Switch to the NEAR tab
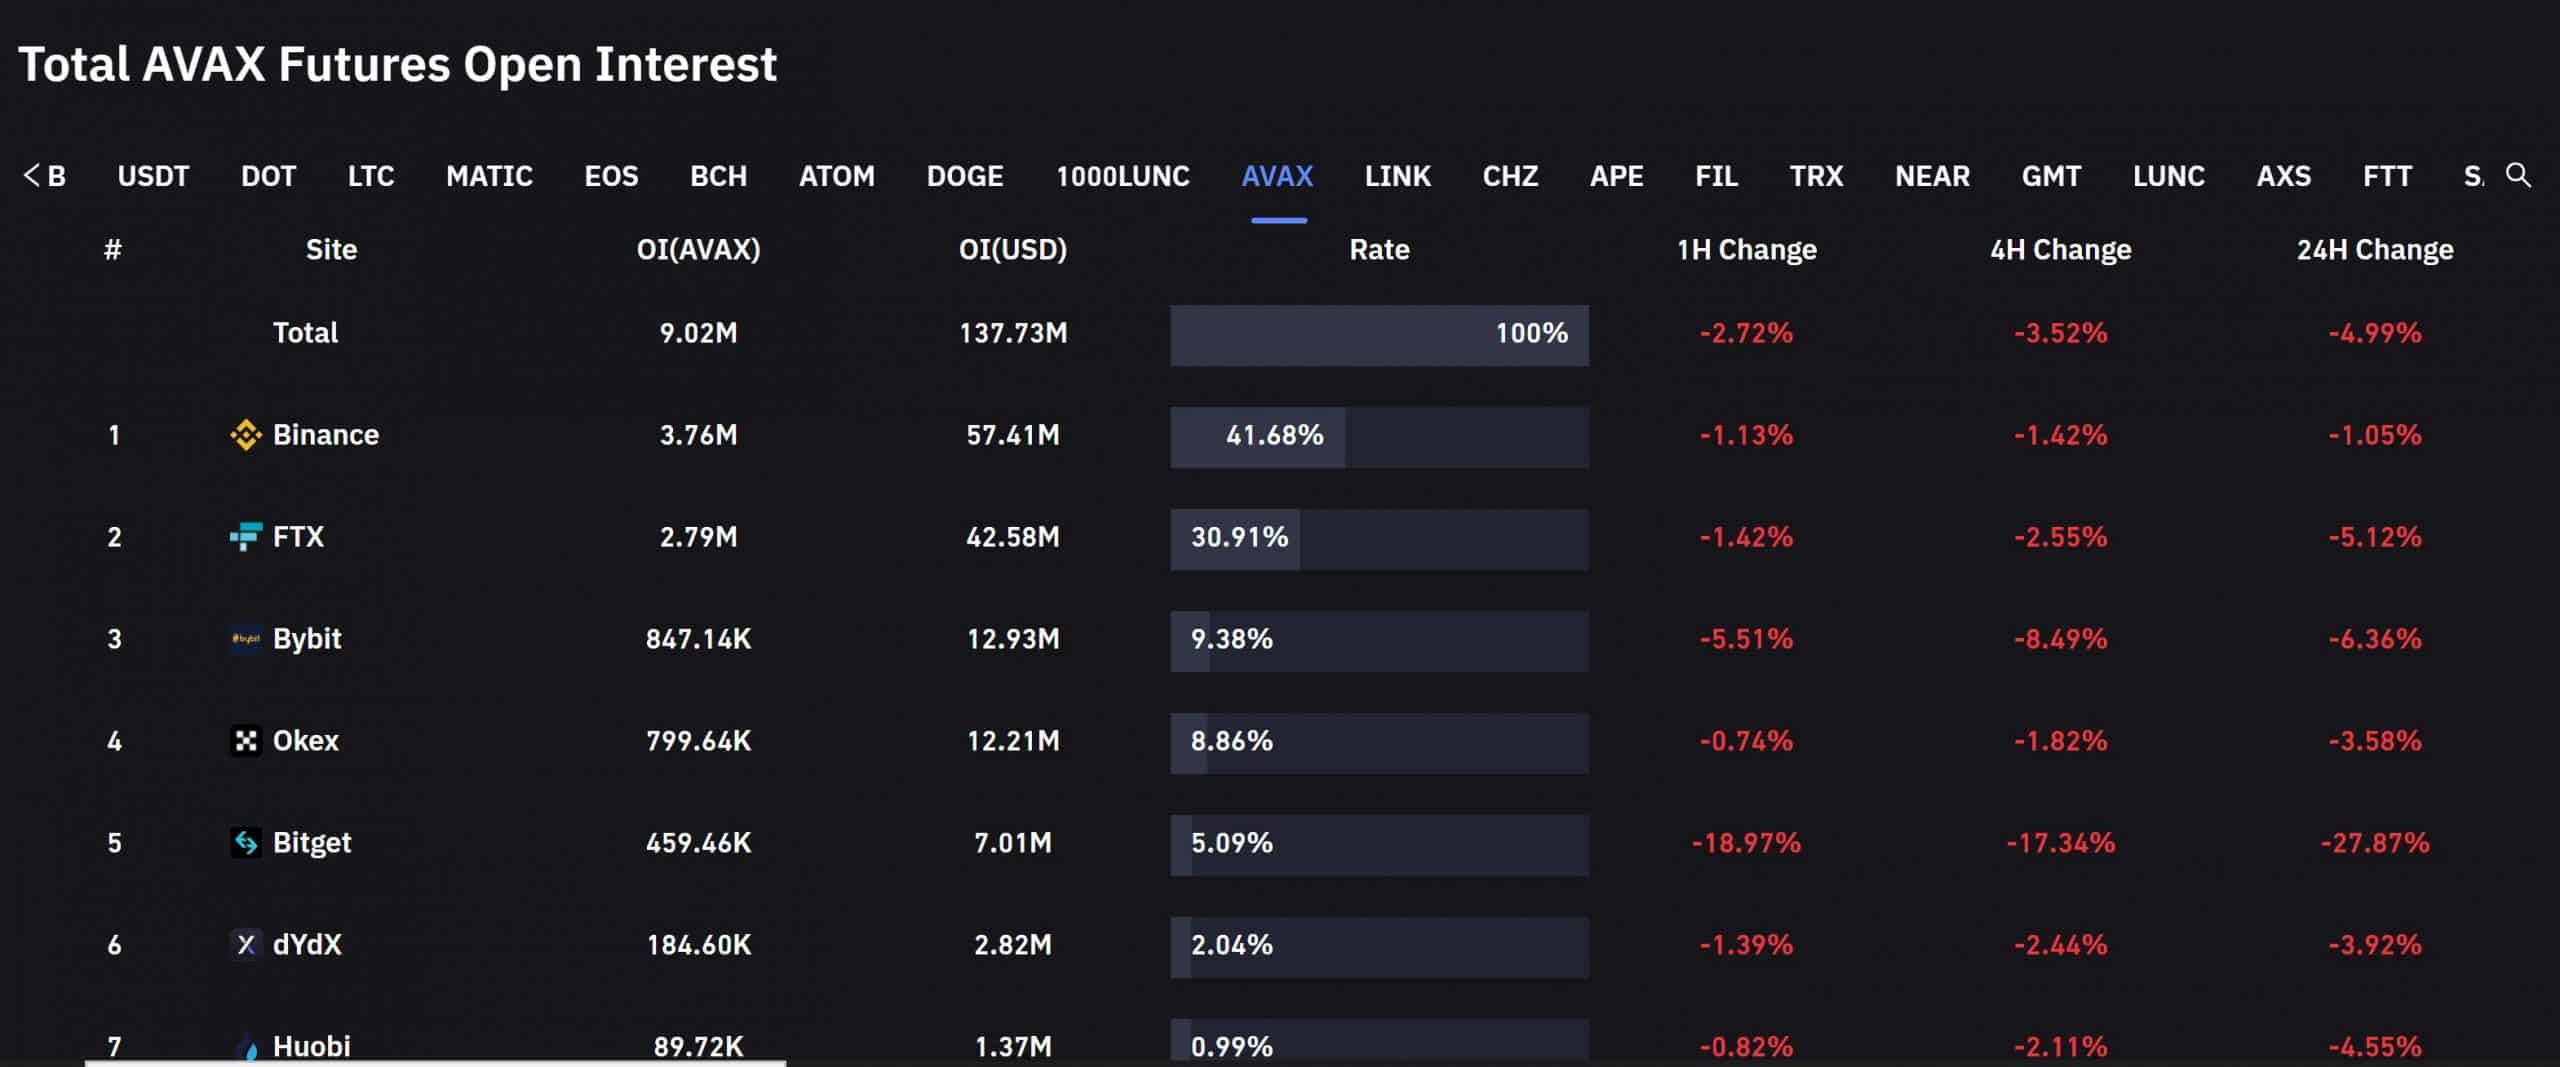This screenshot has width=2560, height=1067. pos(1932,177)
